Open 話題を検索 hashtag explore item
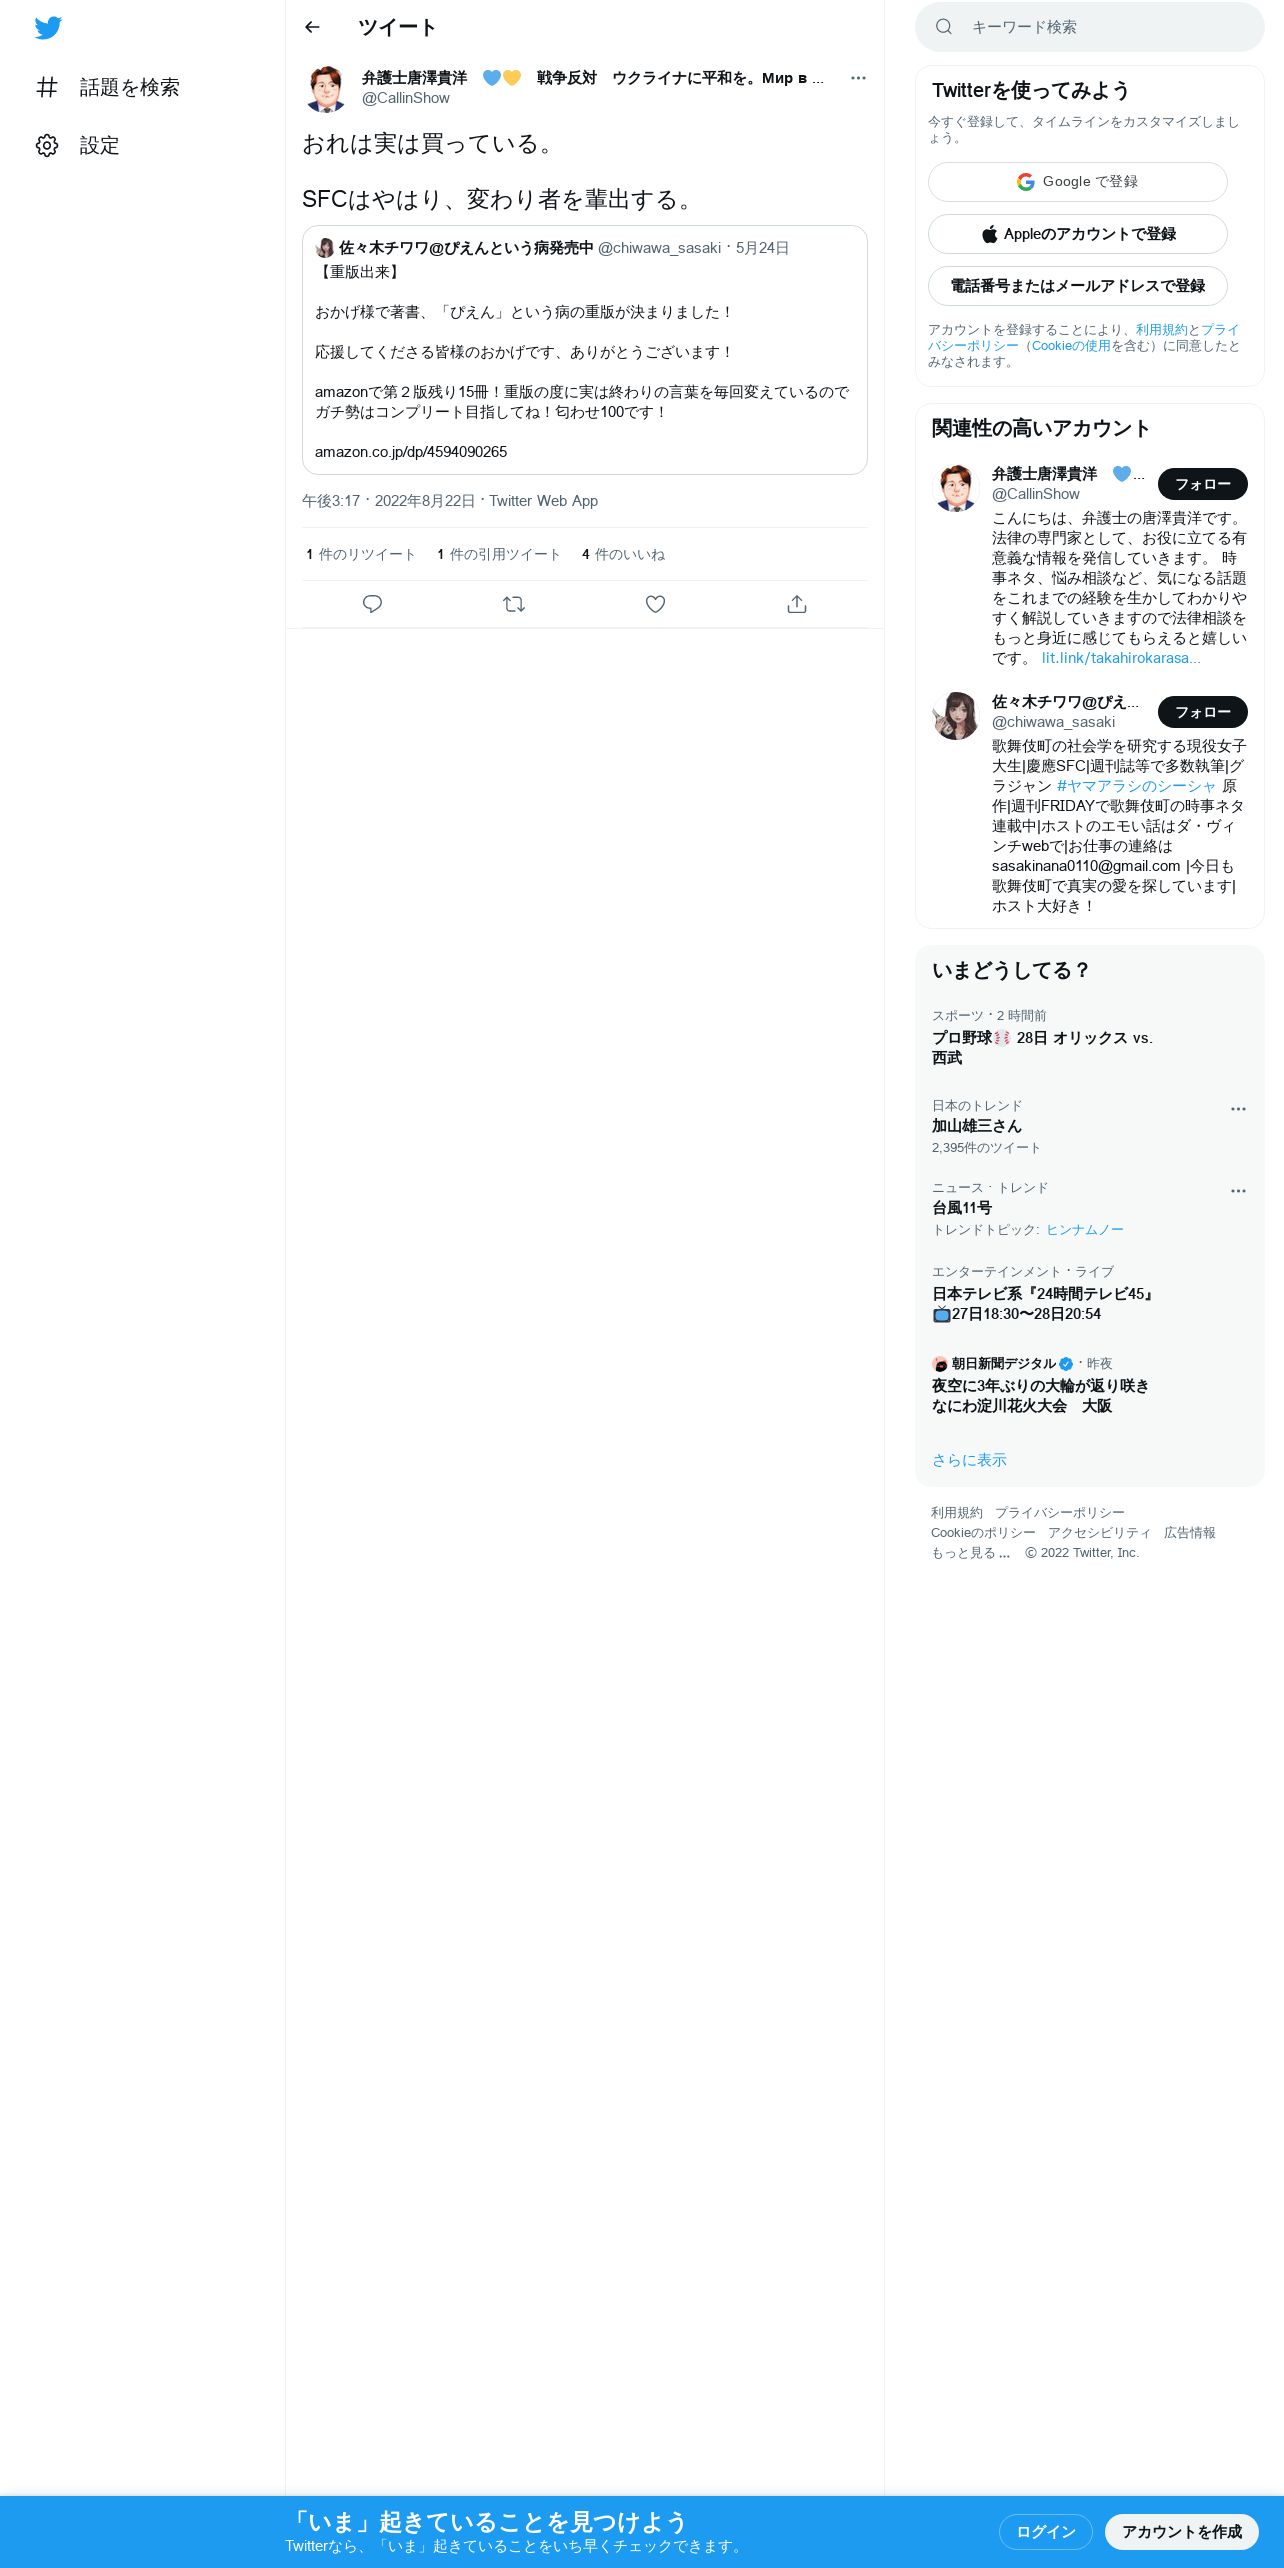Screen dimensions: 1284x2568 [x=108, y=87]
